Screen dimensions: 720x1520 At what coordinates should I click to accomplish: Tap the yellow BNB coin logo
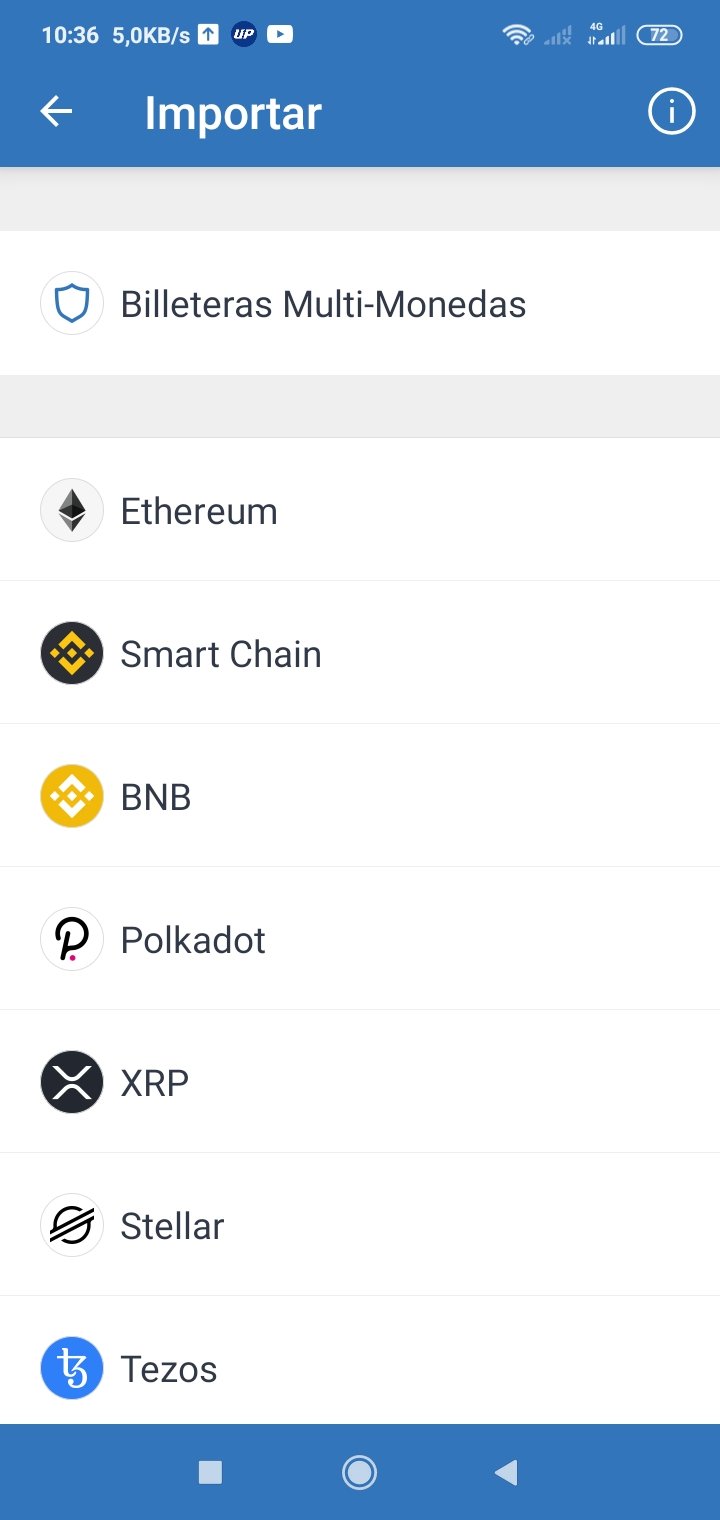click(x=72, y=796)
